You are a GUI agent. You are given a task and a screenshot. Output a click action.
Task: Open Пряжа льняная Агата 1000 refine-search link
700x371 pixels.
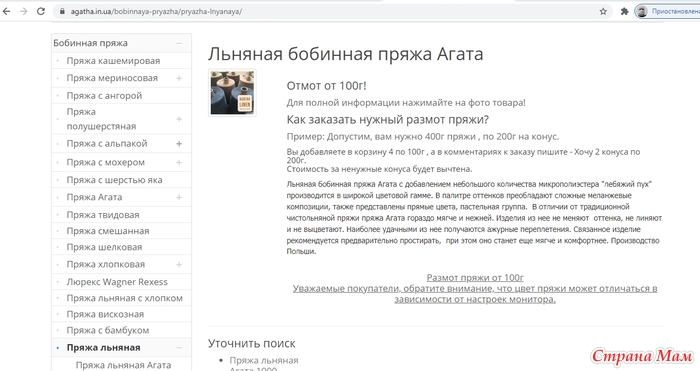coord(264,365)
